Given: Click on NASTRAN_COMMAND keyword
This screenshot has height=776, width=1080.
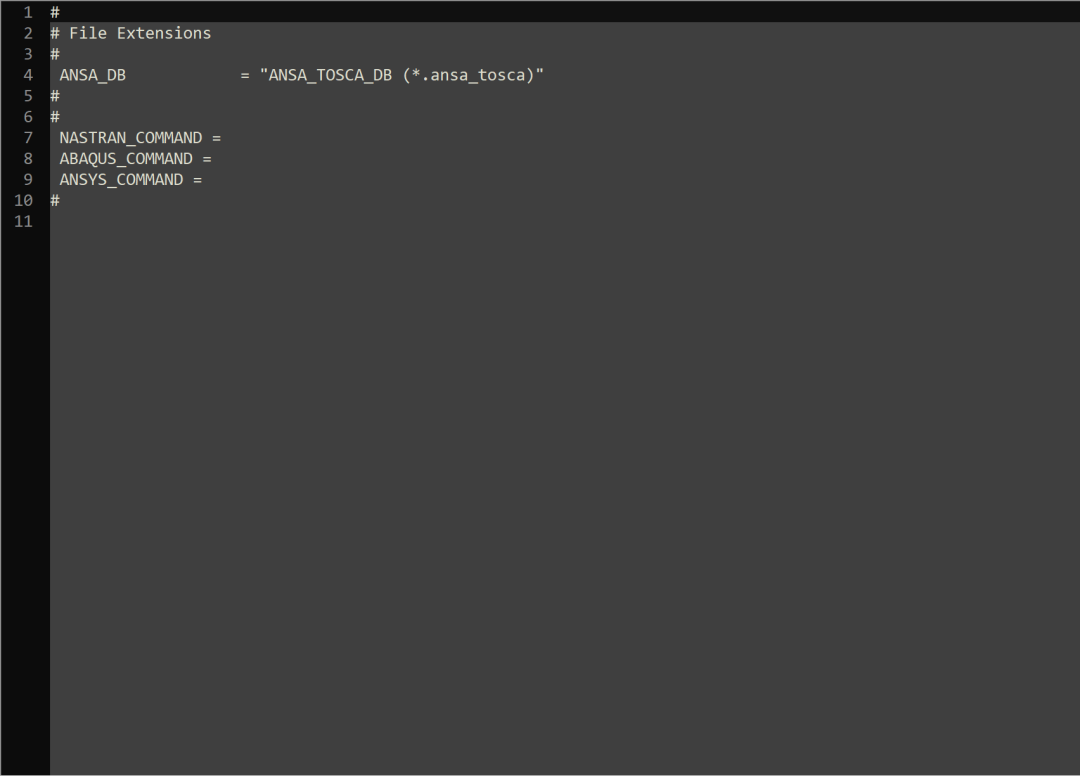Looking at the screenshot, I should 131,138.
